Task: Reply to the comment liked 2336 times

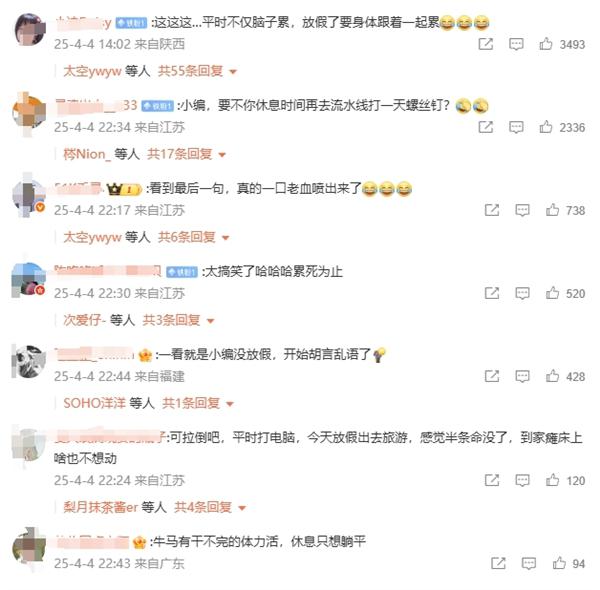Action: click(516, 127)
